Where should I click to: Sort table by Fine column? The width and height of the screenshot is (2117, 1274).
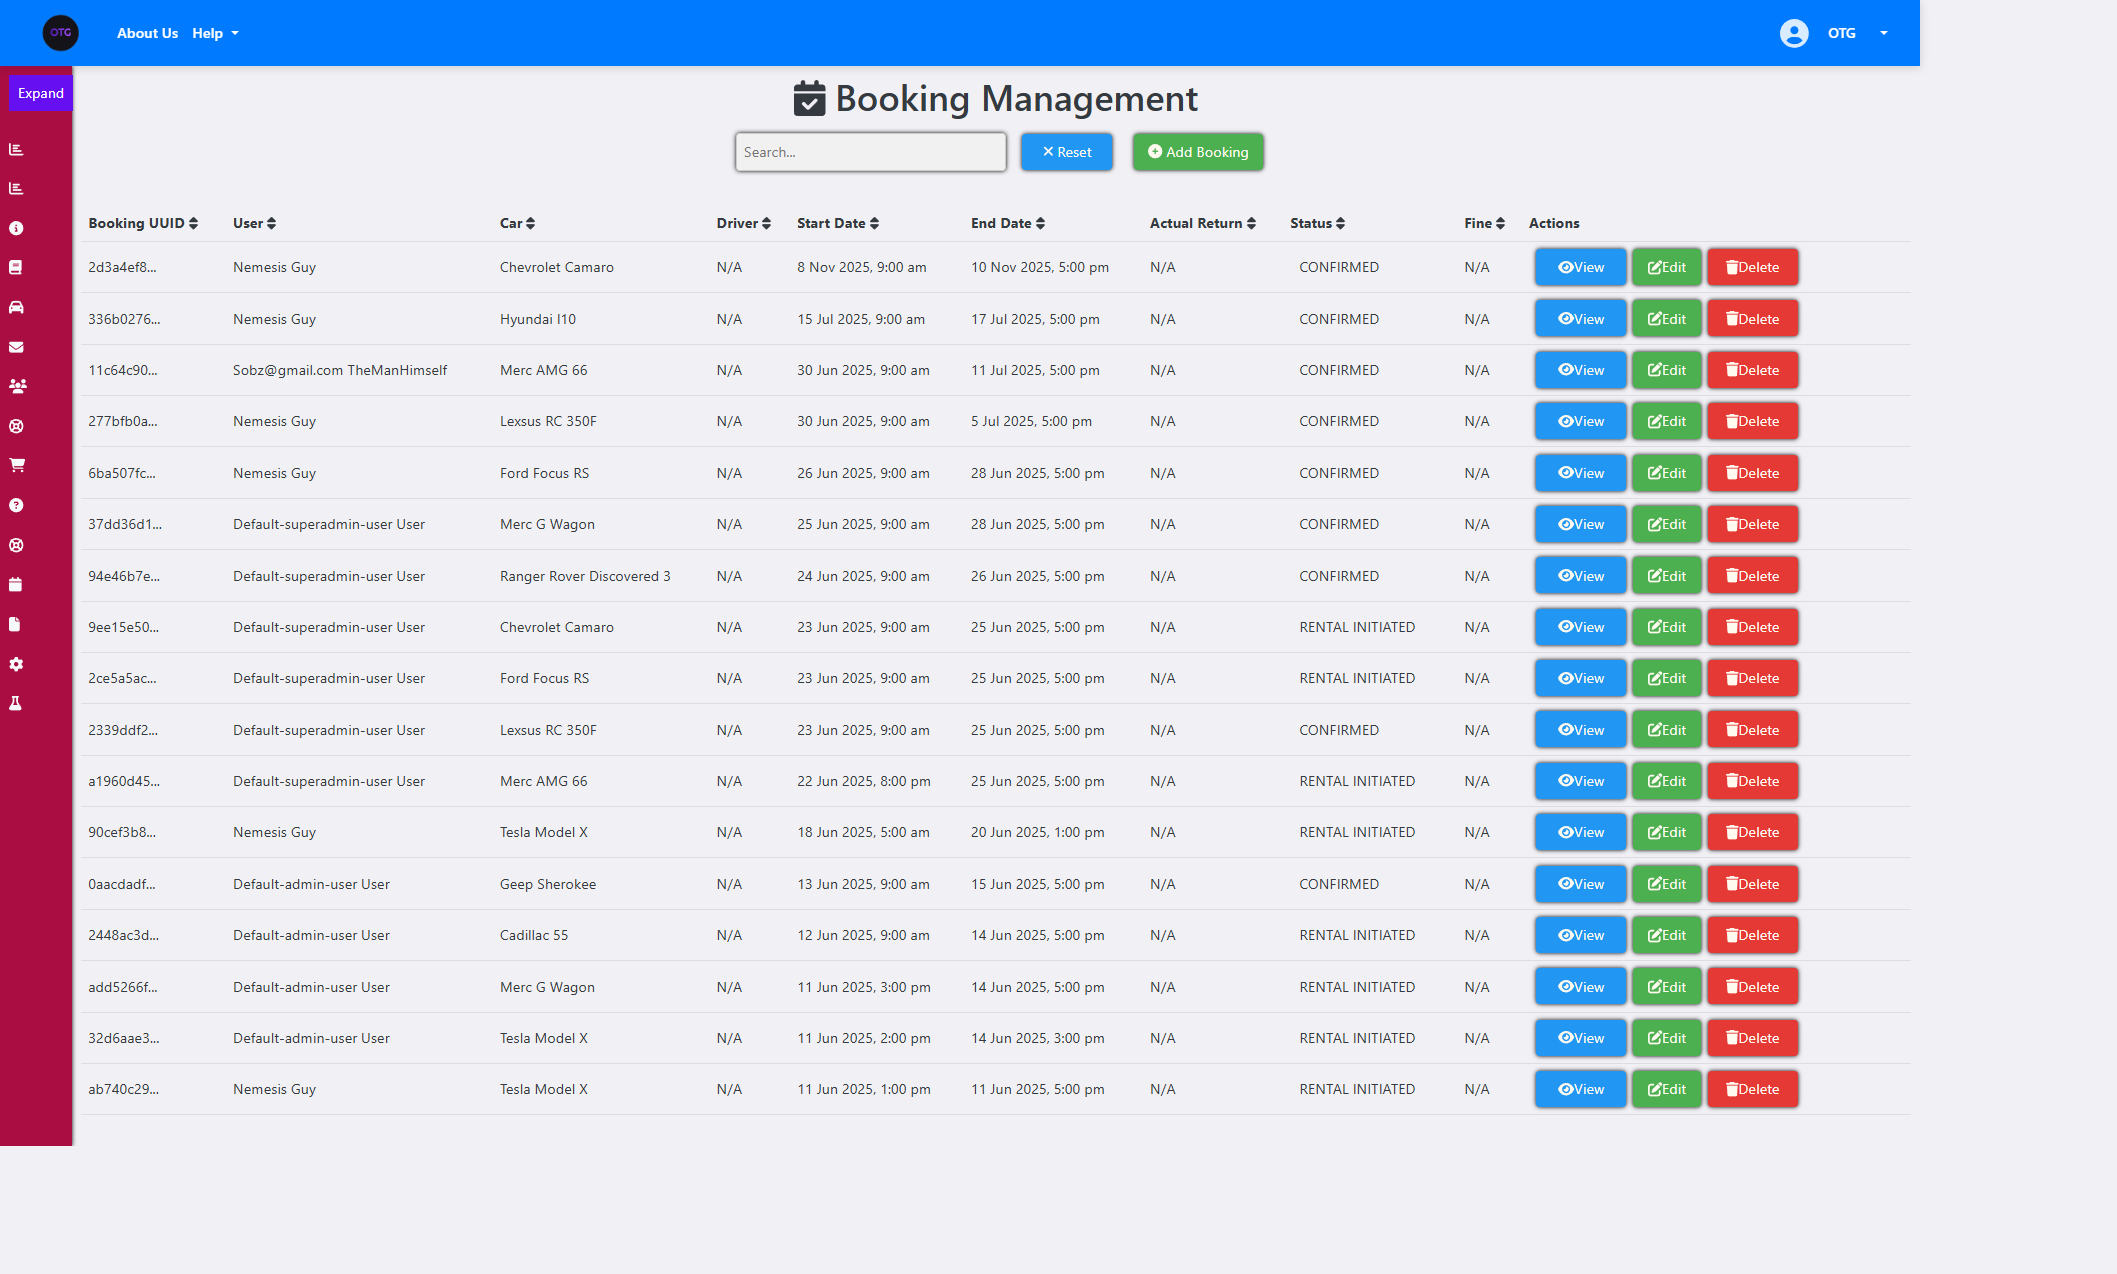coord(1485,223)
